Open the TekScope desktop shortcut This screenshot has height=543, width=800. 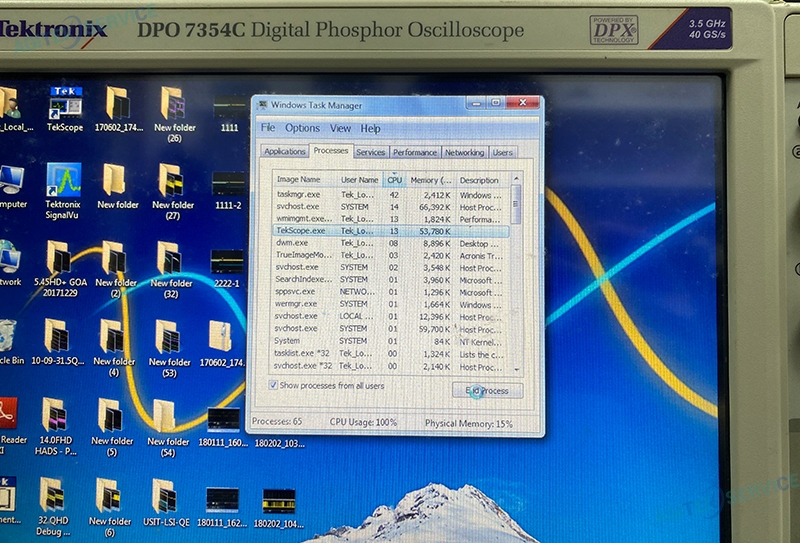(x=66, y=103)
